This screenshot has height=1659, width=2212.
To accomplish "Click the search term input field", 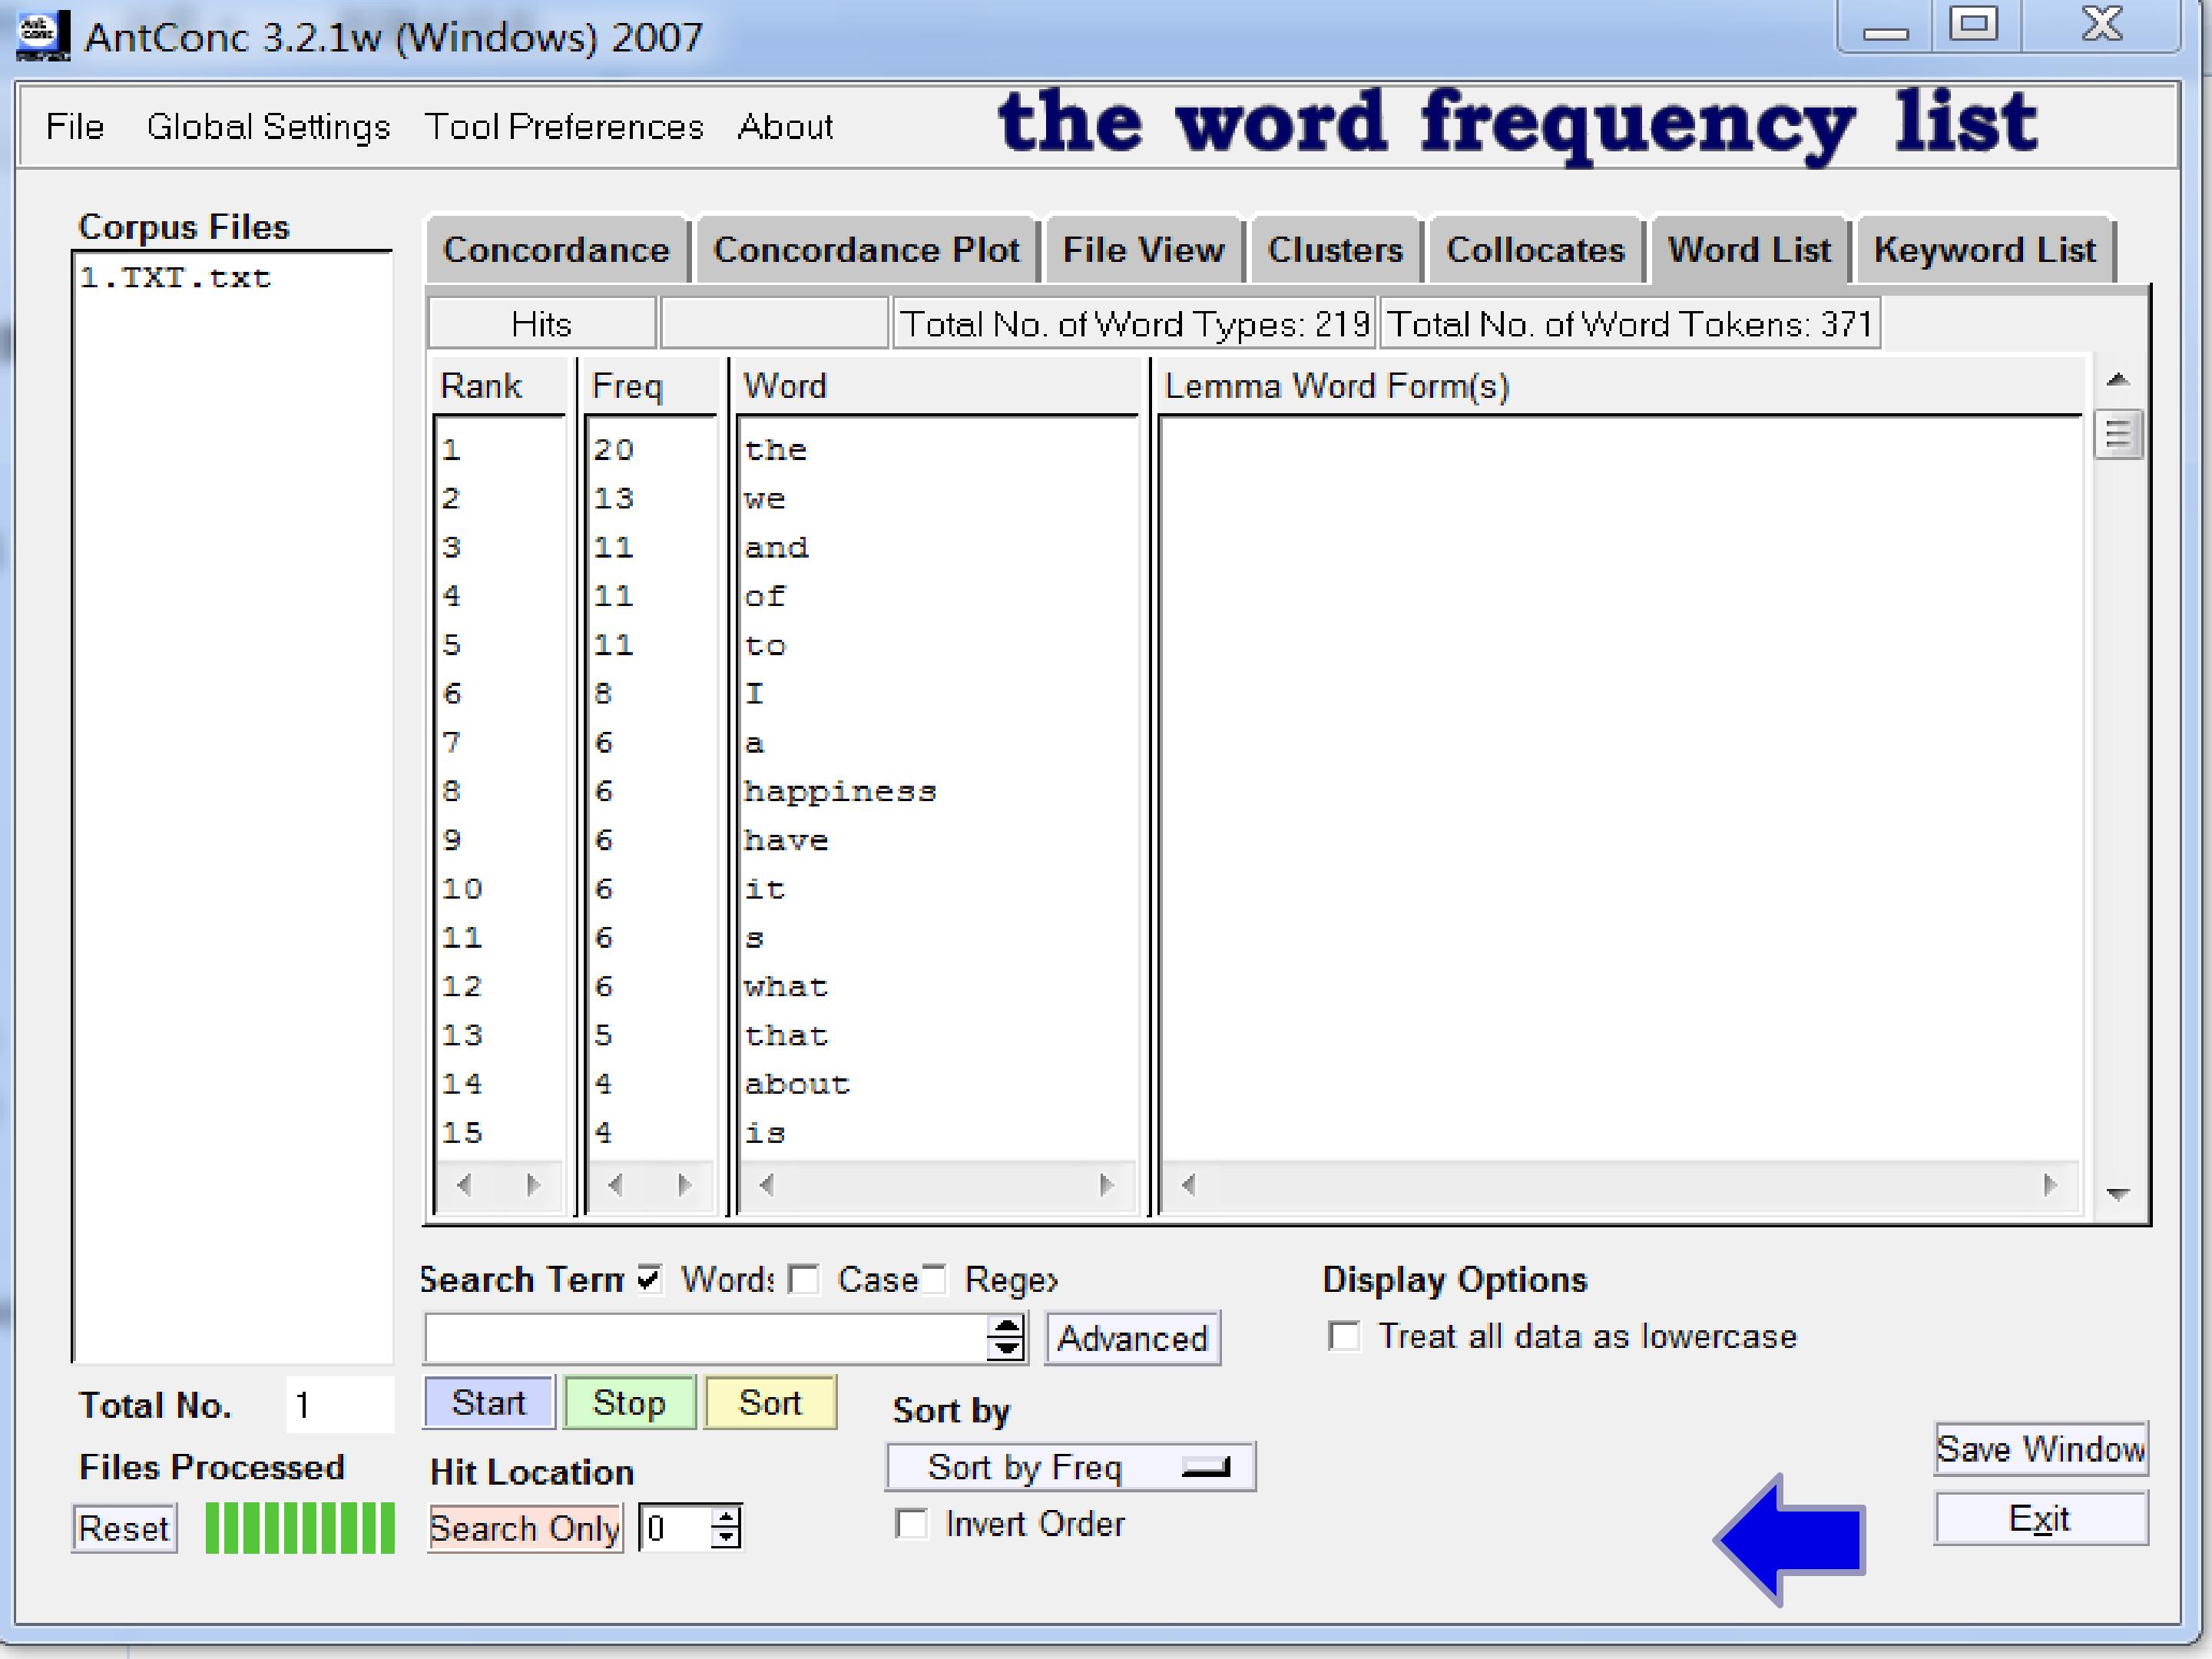I will [706, 1338].
